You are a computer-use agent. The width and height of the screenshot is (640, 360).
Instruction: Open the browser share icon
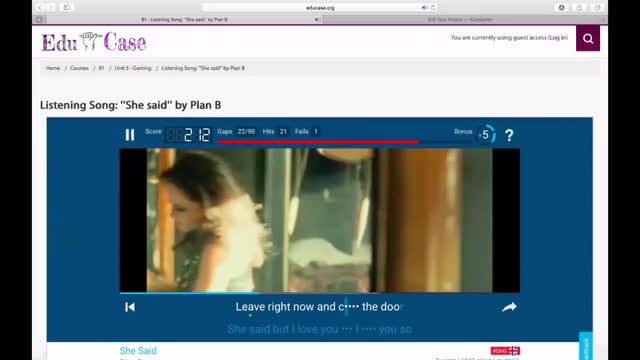(x=579, y=7)
